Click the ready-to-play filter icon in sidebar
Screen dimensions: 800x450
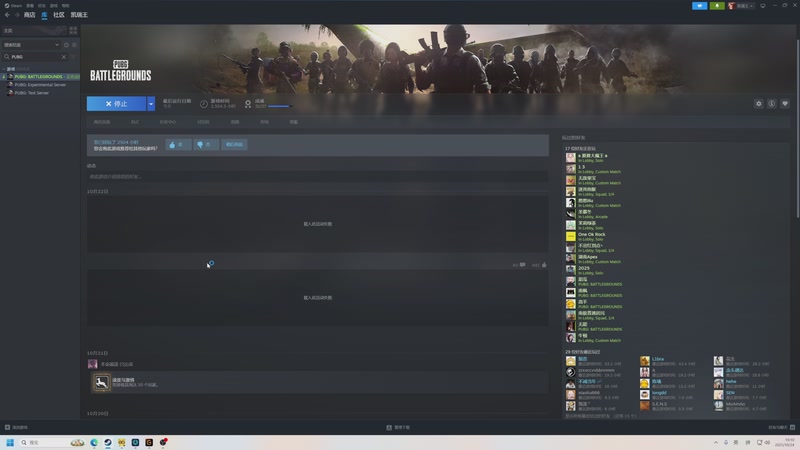[74, 45]
